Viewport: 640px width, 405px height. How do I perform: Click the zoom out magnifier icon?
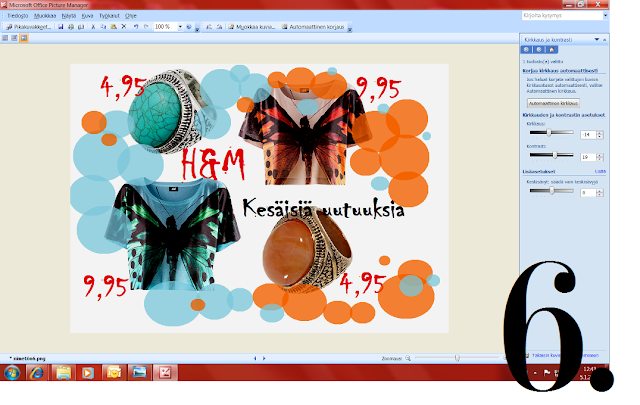tap(408, 358)
